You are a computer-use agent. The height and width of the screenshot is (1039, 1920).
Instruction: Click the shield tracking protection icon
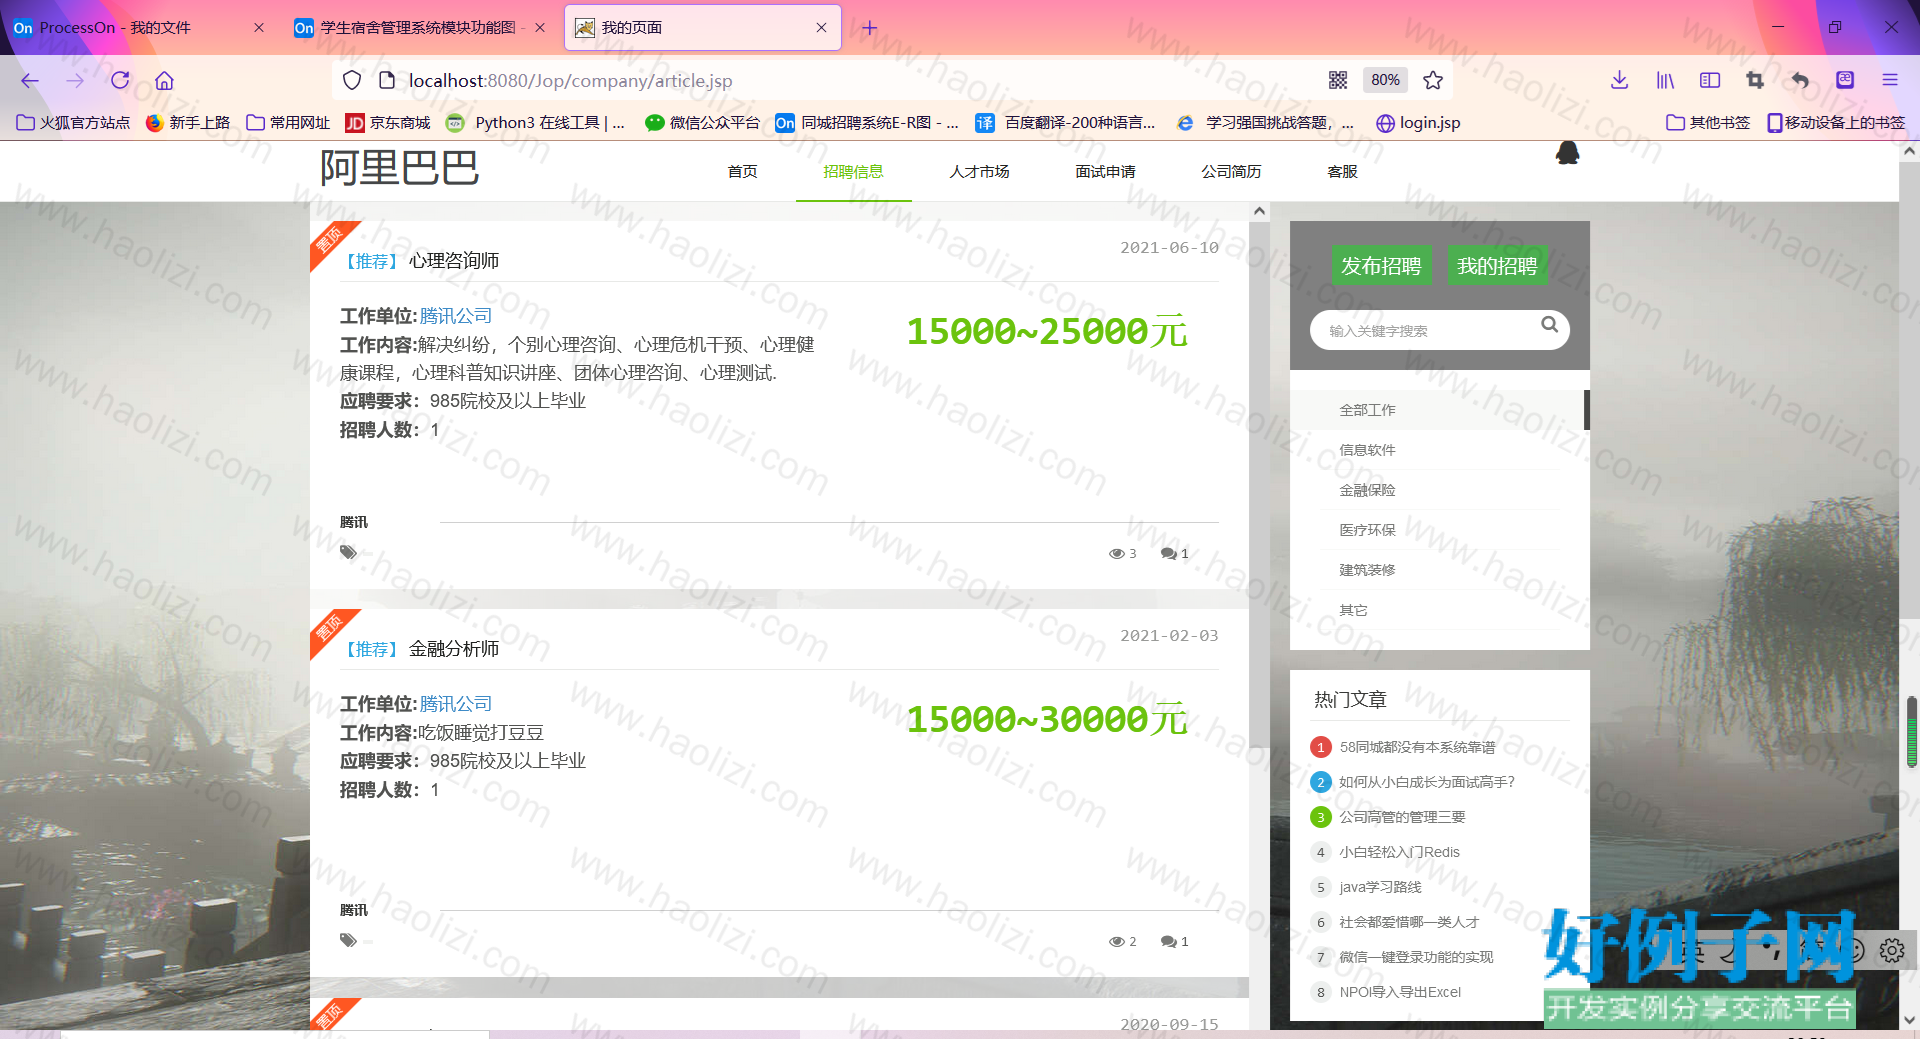(x=352, y=81)
